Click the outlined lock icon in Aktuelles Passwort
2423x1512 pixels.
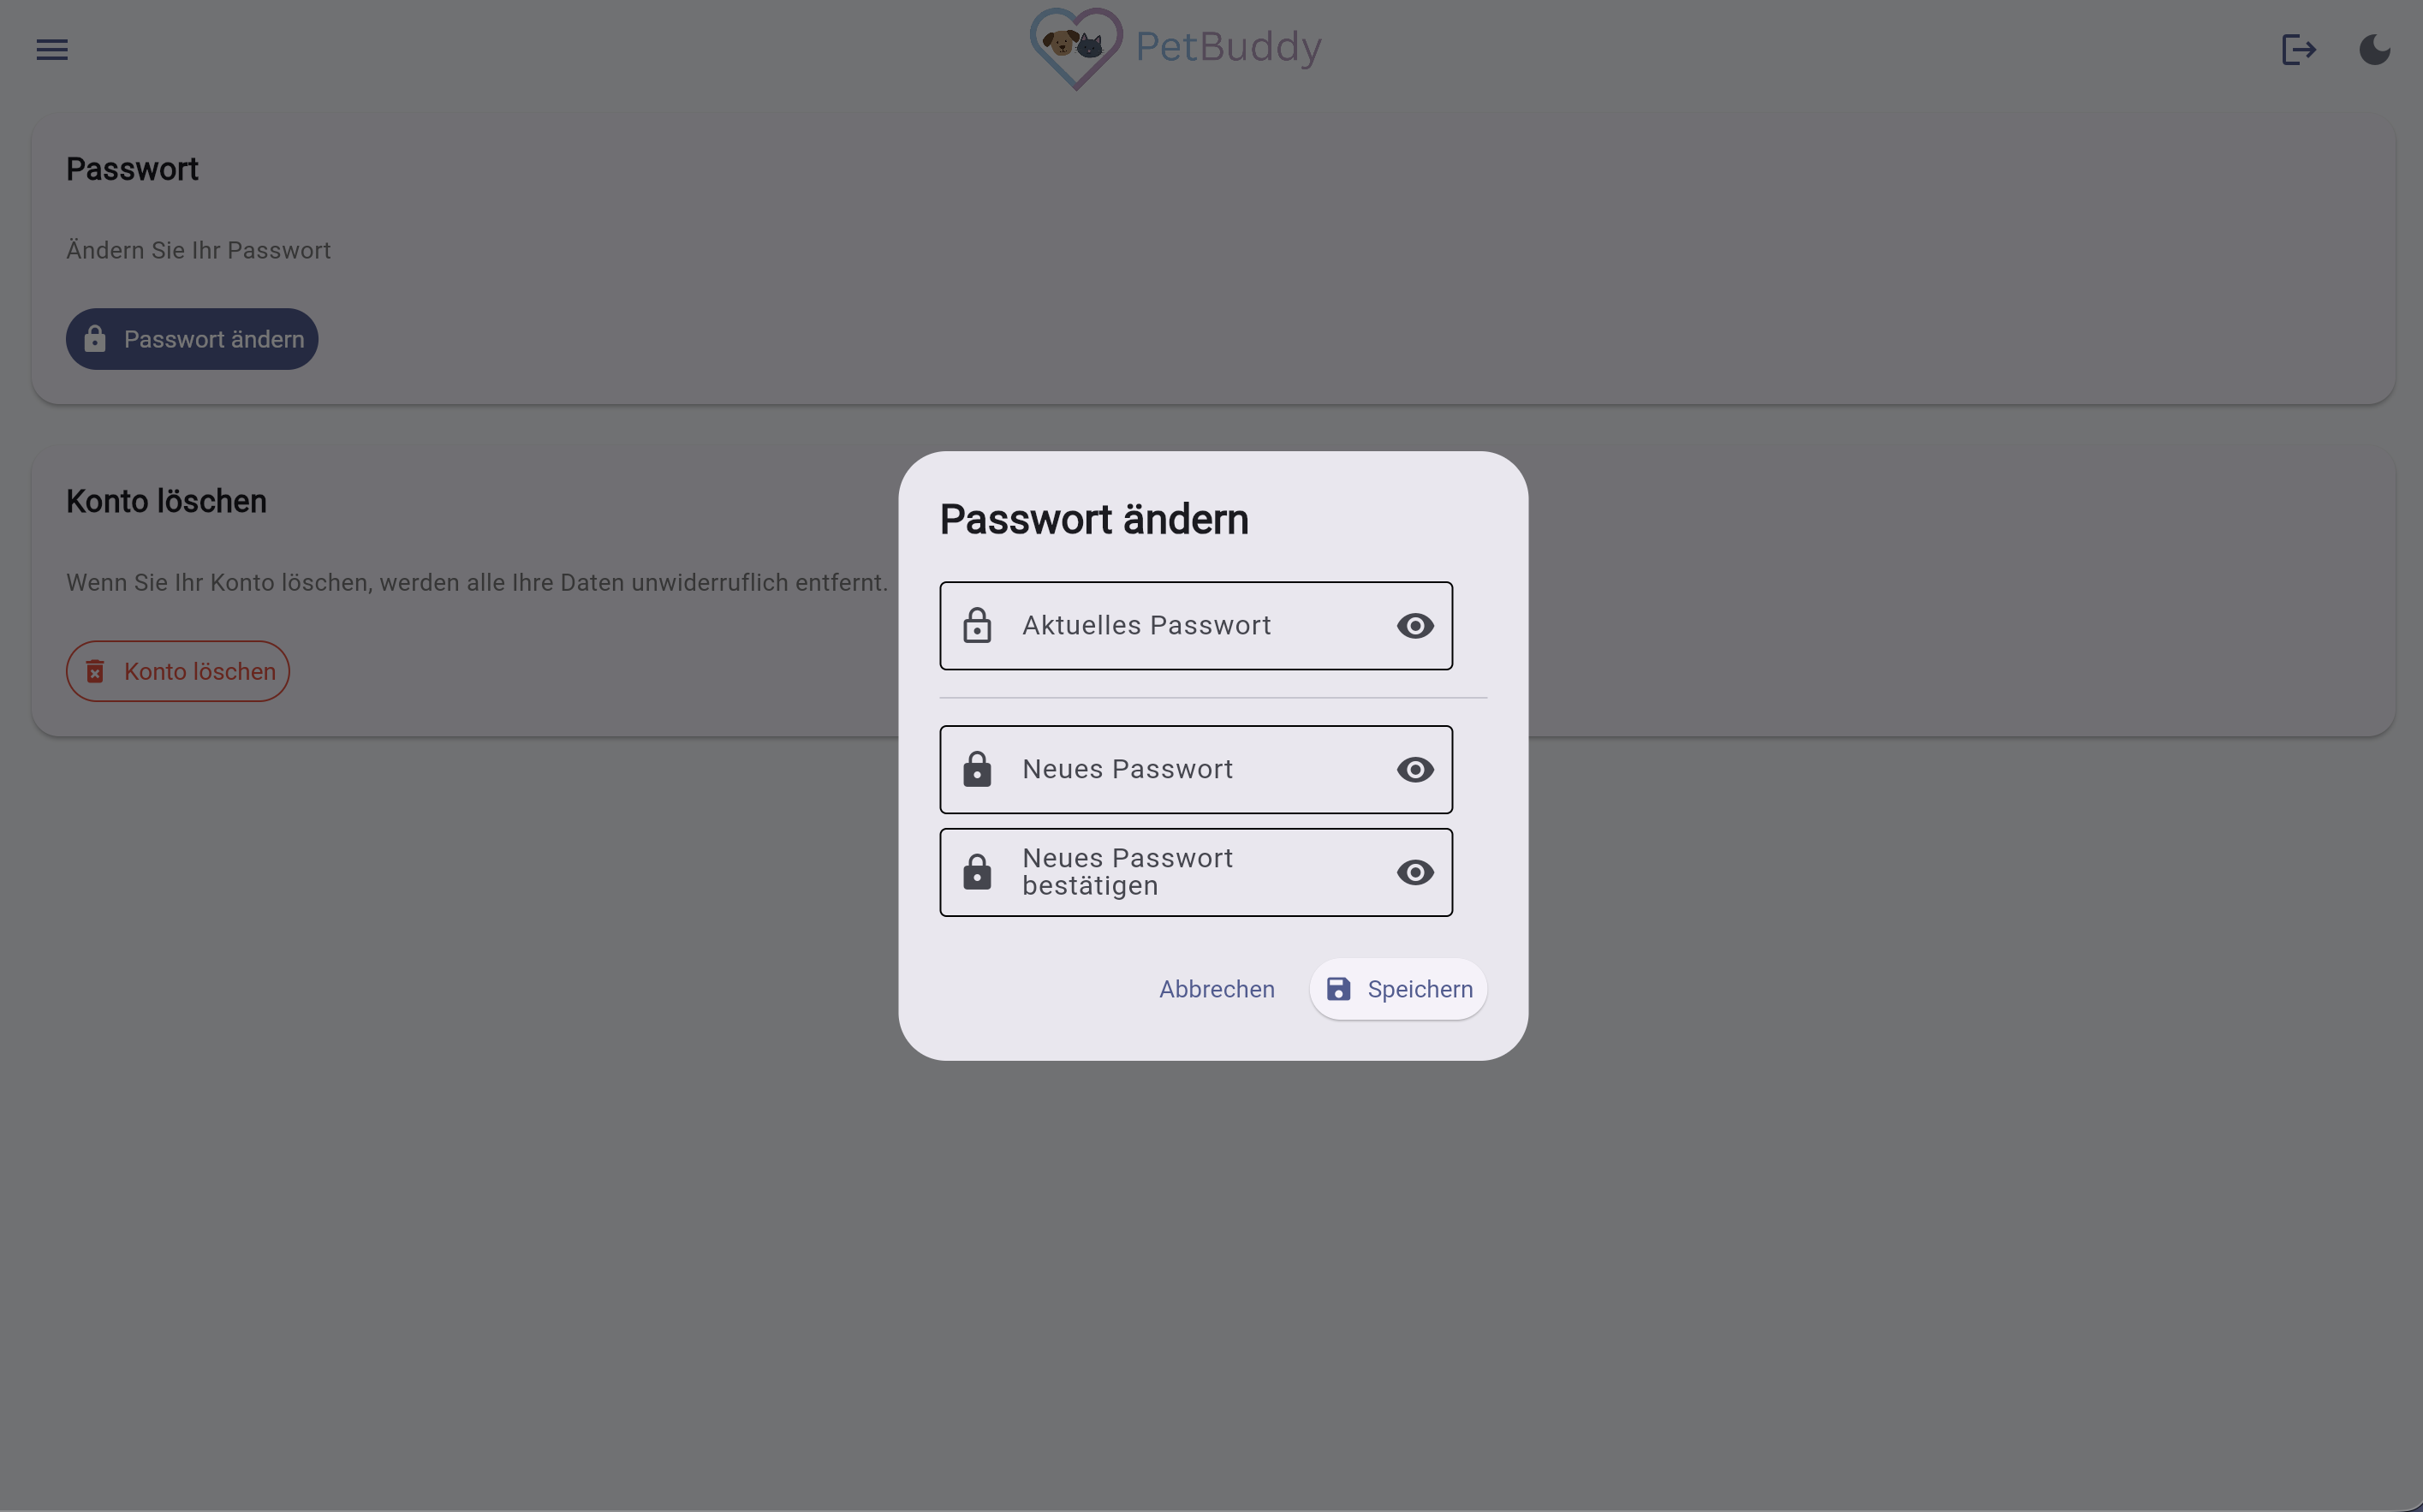(977, 626)
